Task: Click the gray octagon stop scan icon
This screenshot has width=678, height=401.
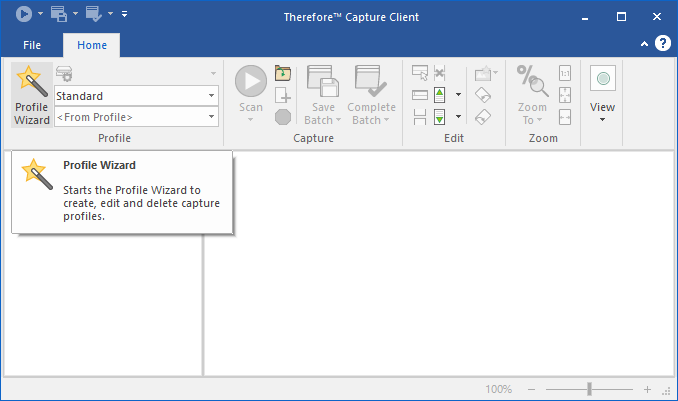Action: click(283, 117)
